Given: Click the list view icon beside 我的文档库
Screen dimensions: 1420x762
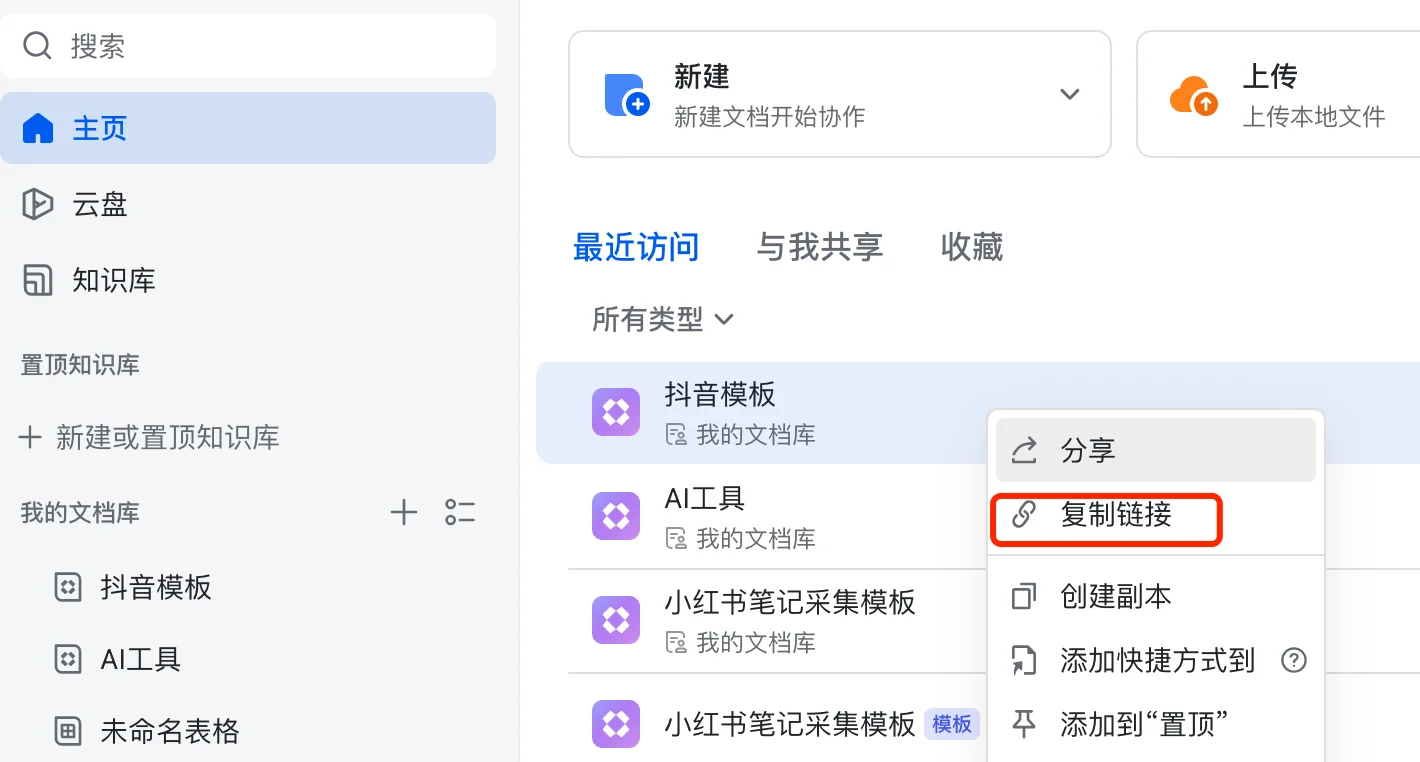Looking at the screenshot, I should point(460,513).
